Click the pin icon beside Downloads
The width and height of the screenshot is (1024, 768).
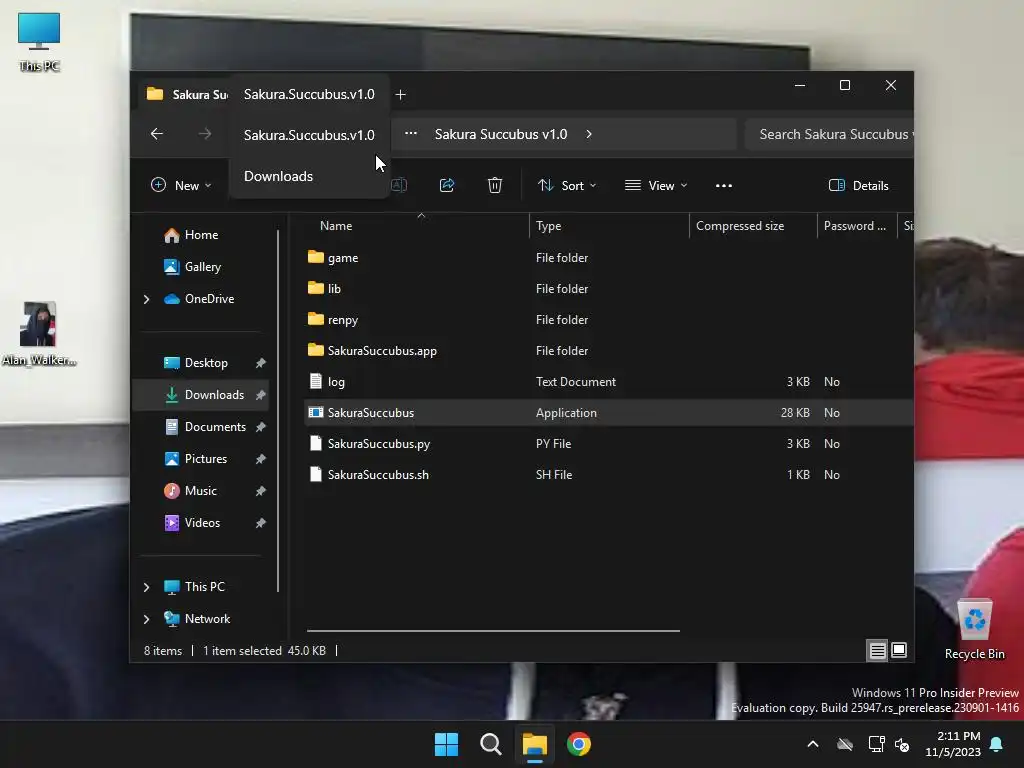click(x=261, y=395)
